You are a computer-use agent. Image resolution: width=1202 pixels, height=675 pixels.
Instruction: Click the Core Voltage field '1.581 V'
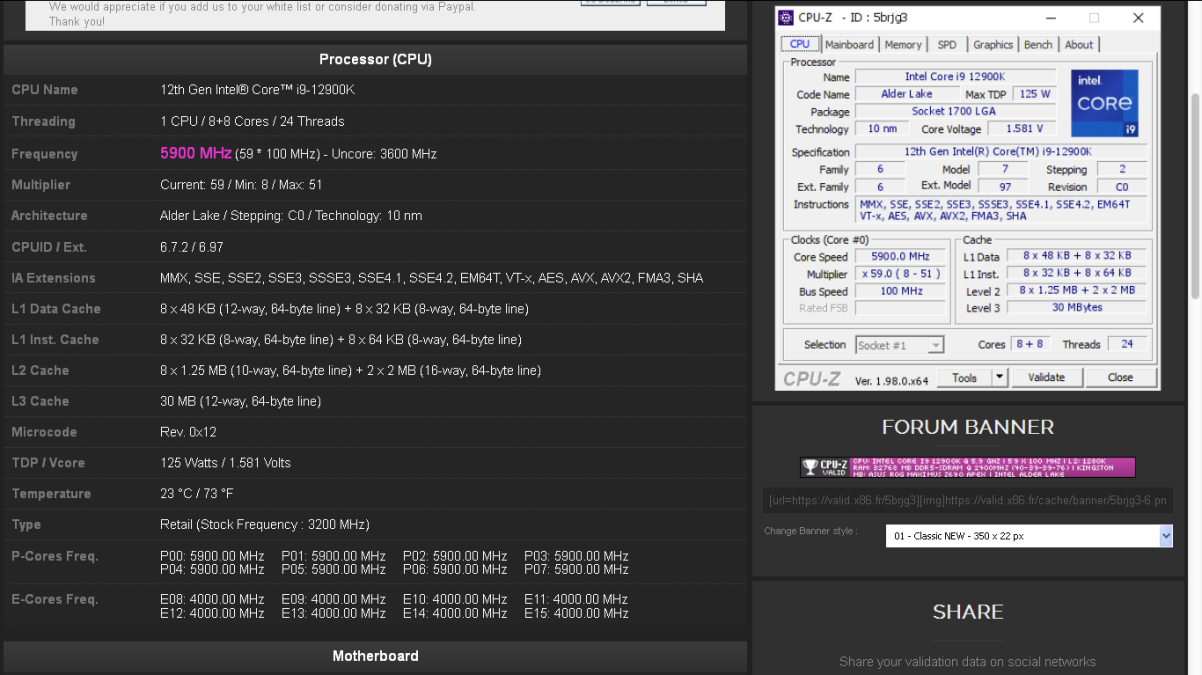(1022, 129)
